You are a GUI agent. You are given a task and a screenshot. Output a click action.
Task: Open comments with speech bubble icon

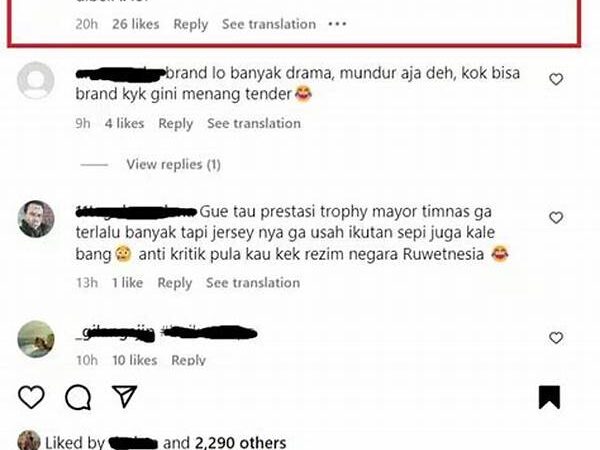click(78, 397)
